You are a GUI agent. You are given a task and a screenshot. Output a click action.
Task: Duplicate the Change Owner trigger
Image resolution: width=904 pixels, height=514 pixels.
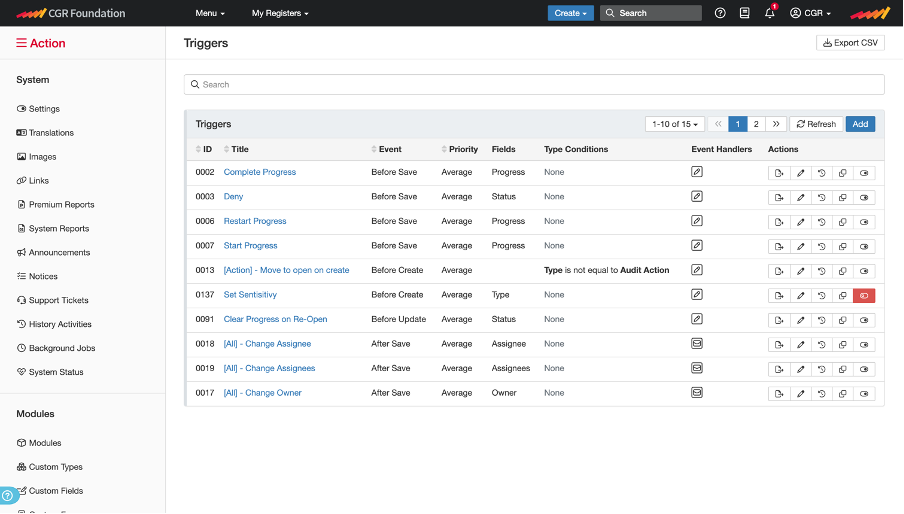pos(843,394)
